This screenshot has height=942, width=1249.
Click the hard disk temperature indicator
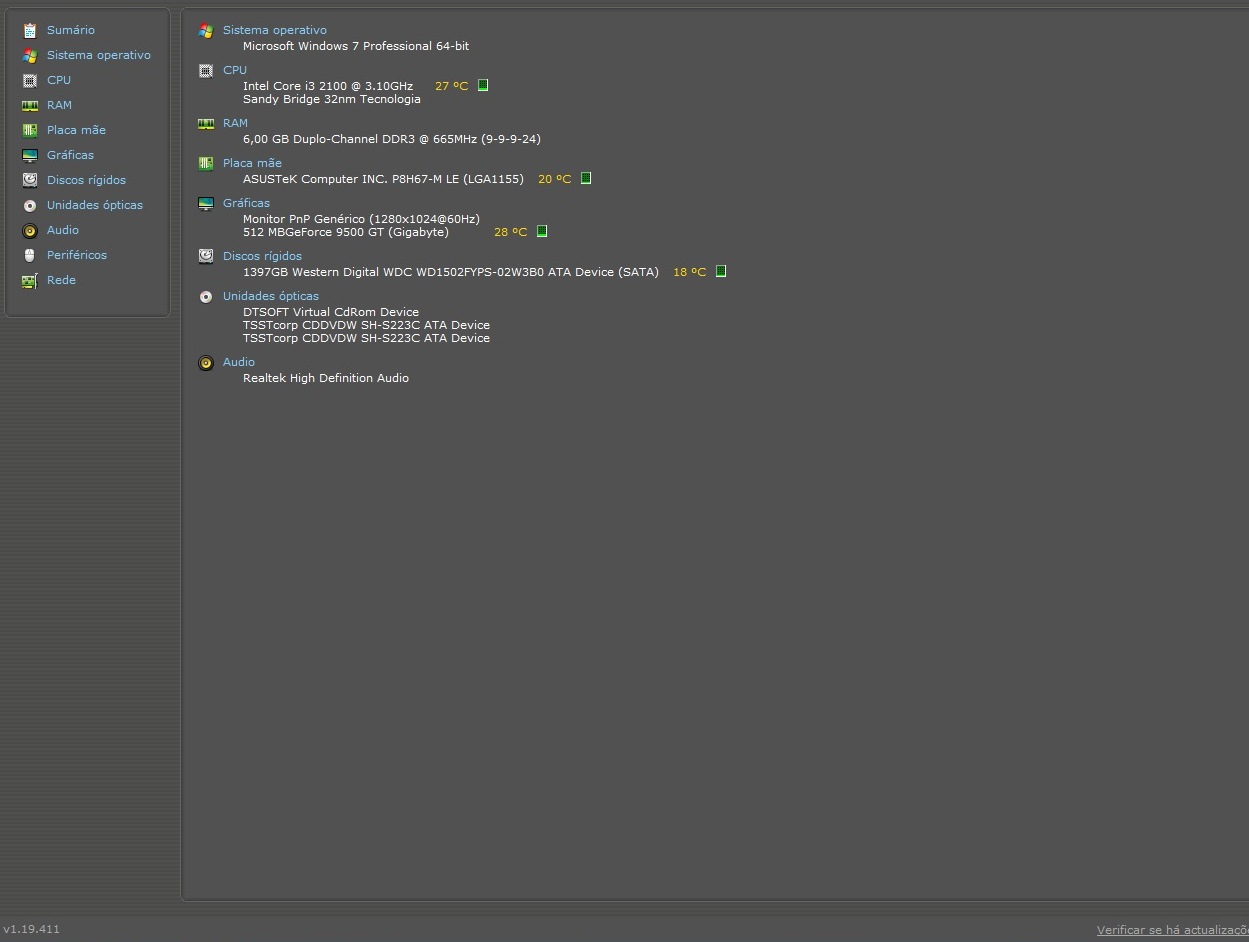pos(721,271)
